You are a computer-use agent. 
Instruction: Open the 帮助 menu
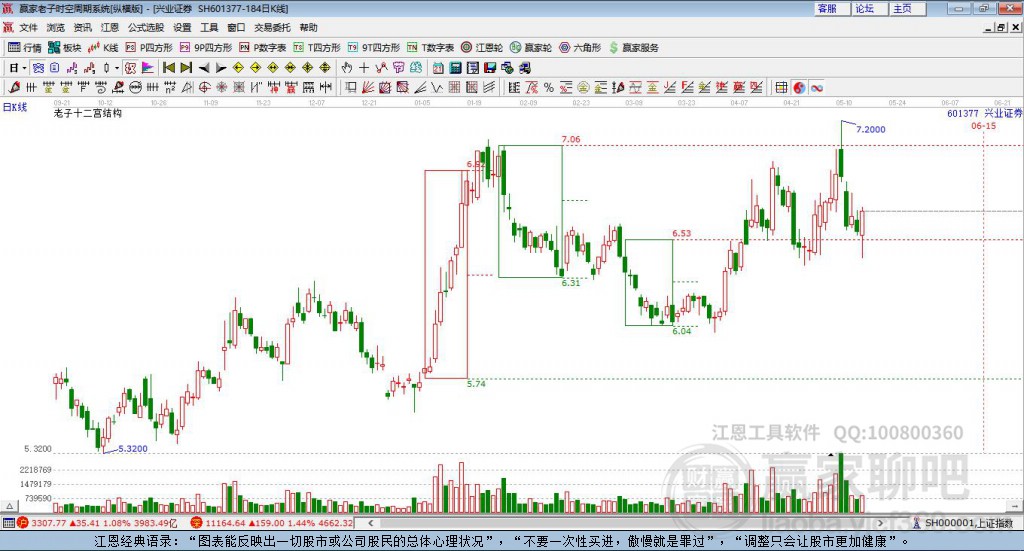point(308,27)
